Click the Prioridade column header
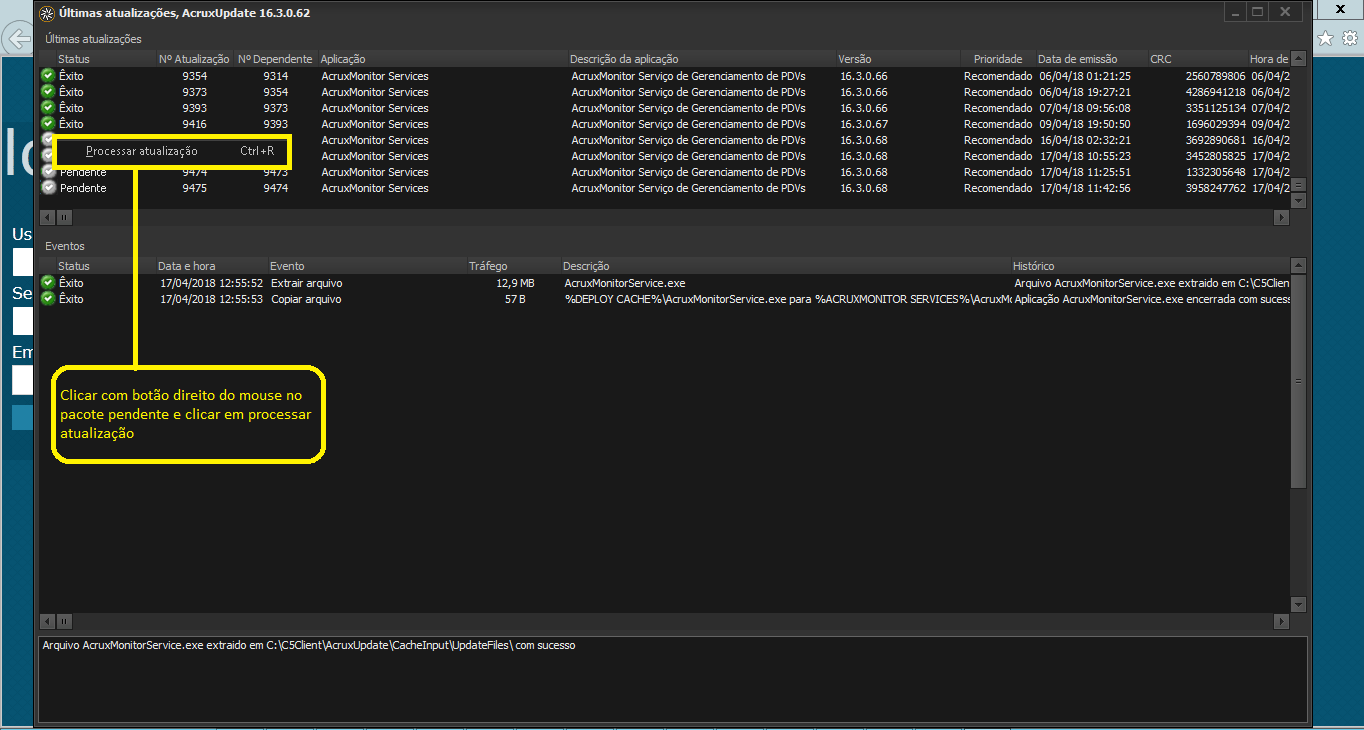This screenshot has width=1364, height=730. [x=998, y=59]
